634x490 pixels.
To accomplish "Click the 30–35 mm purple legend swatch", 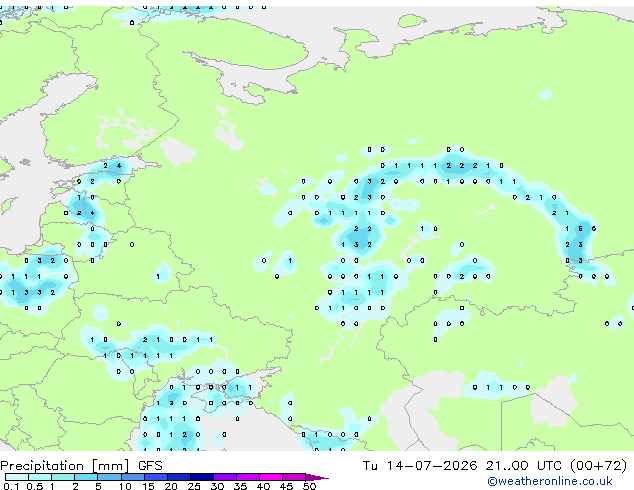I will (x=225, y=477).
